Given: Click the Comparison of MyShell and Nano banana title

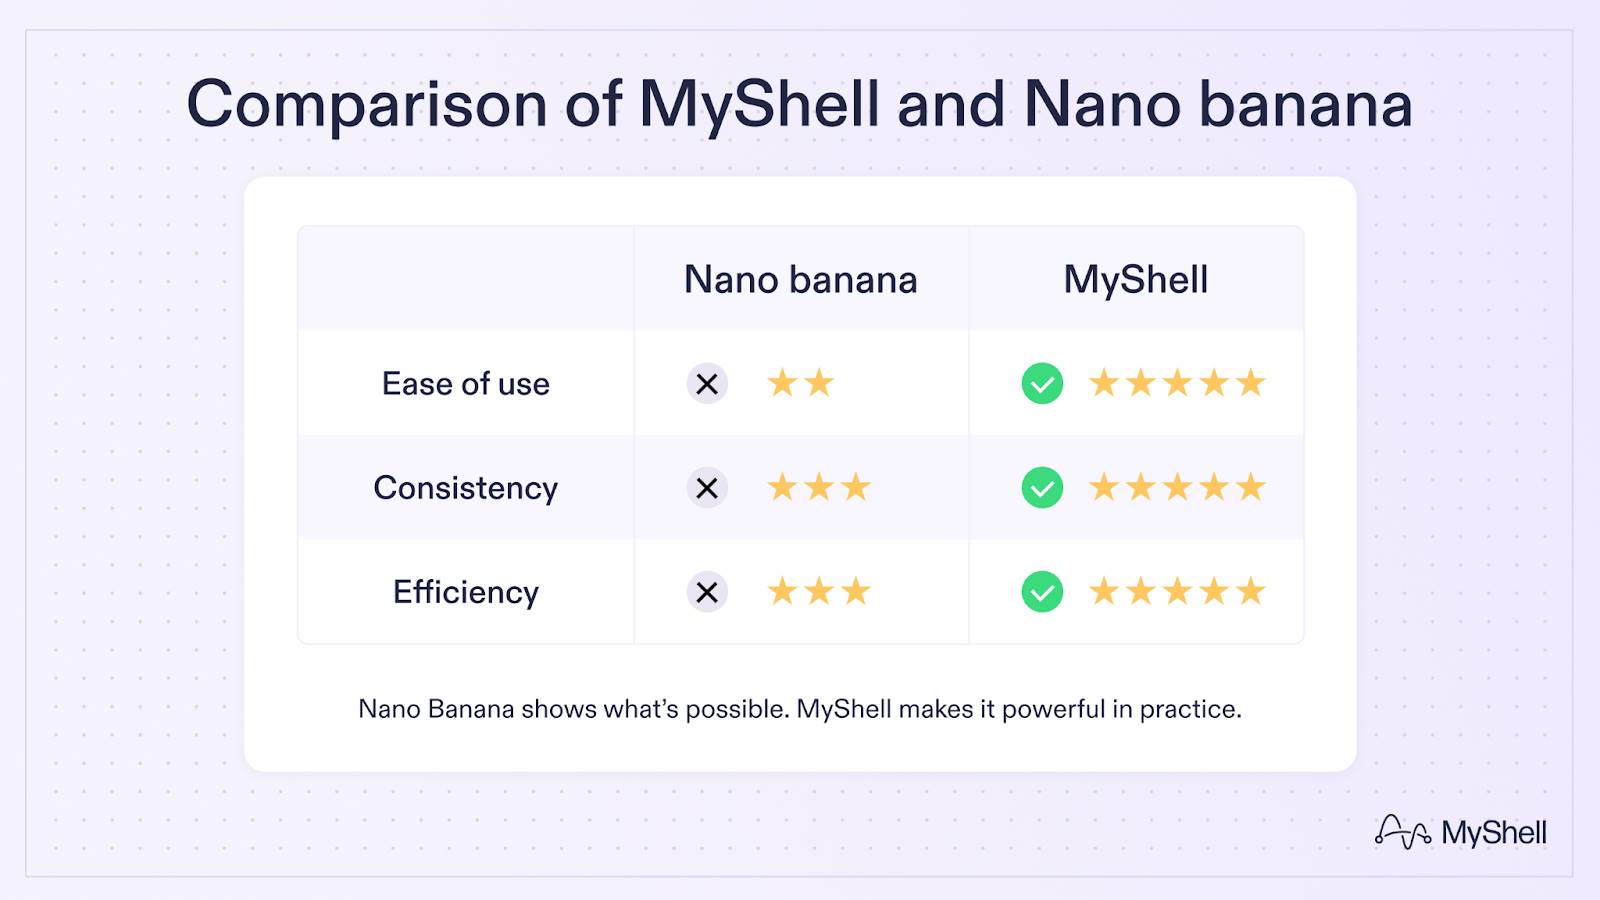Looking at the screenshot, I should point(799,104).
